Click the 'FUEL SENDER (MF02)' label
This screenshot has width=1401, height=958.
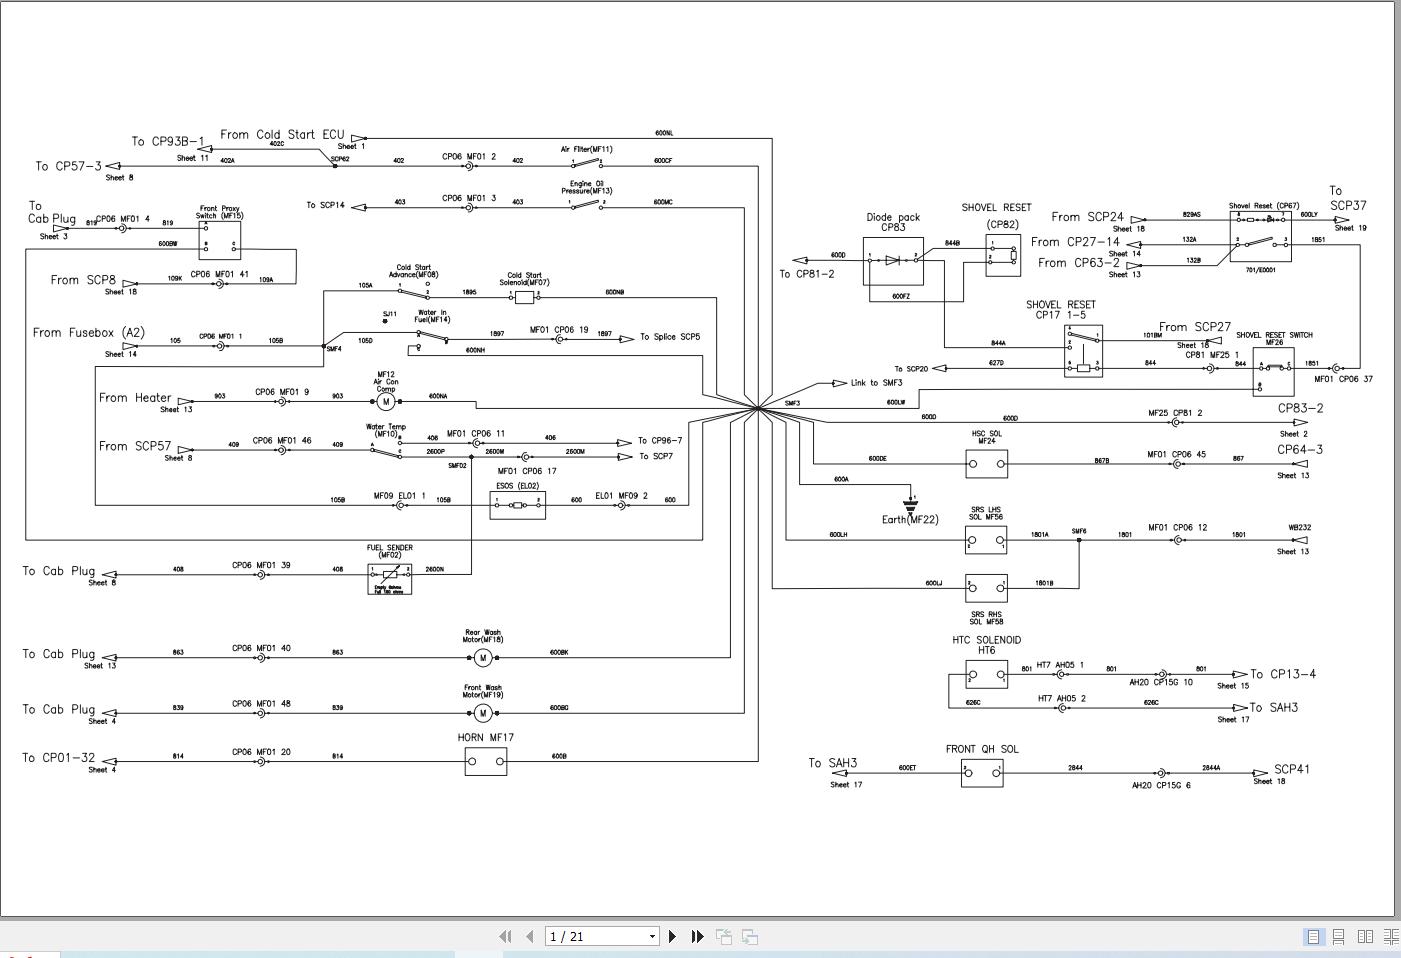coord(390,551)
